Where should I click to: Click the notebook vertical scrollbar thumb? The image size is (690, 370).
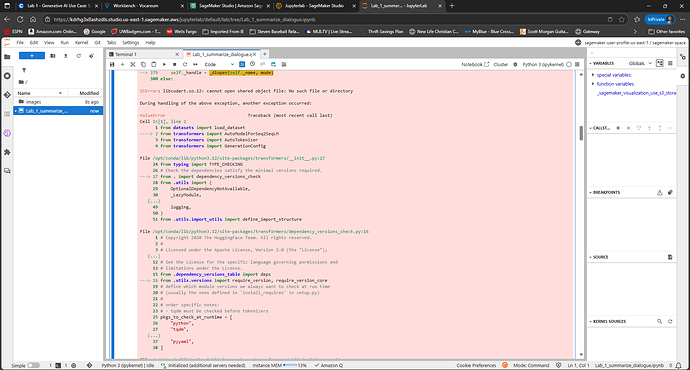pyautogui.click(x=581, y=133)
